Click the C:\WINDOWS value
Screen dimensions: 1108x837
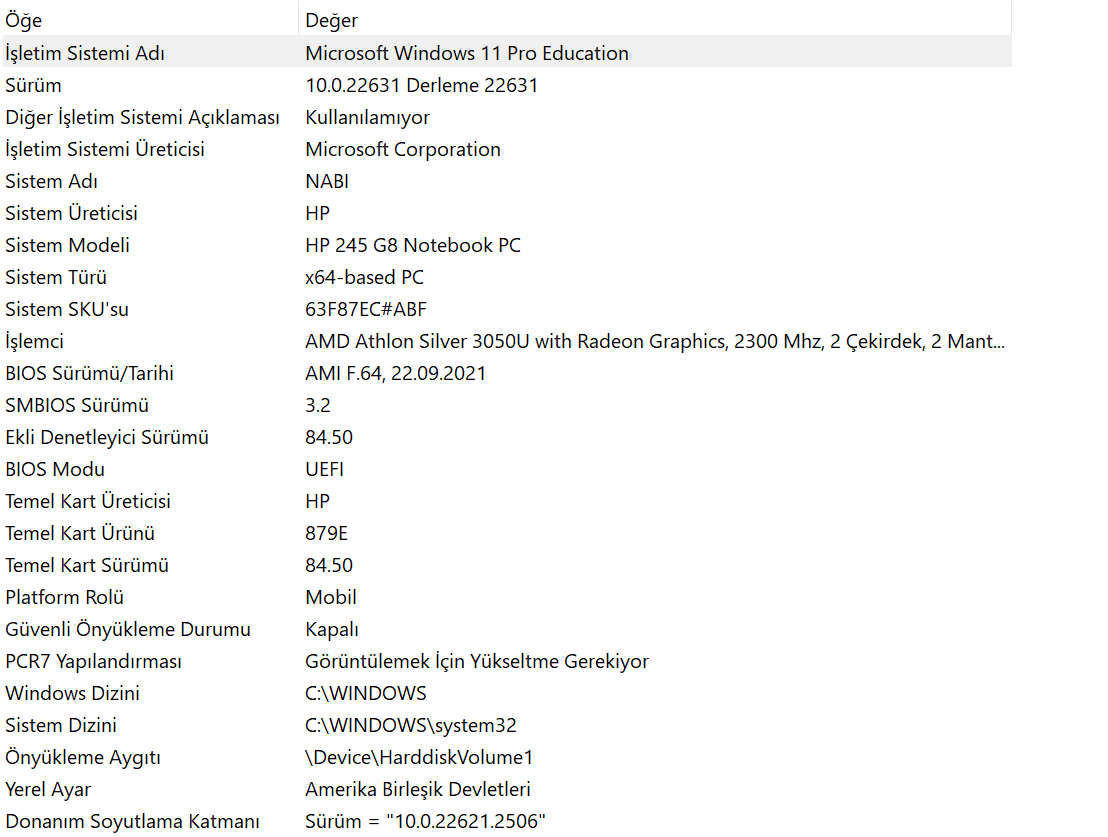[x=366, y=693]
